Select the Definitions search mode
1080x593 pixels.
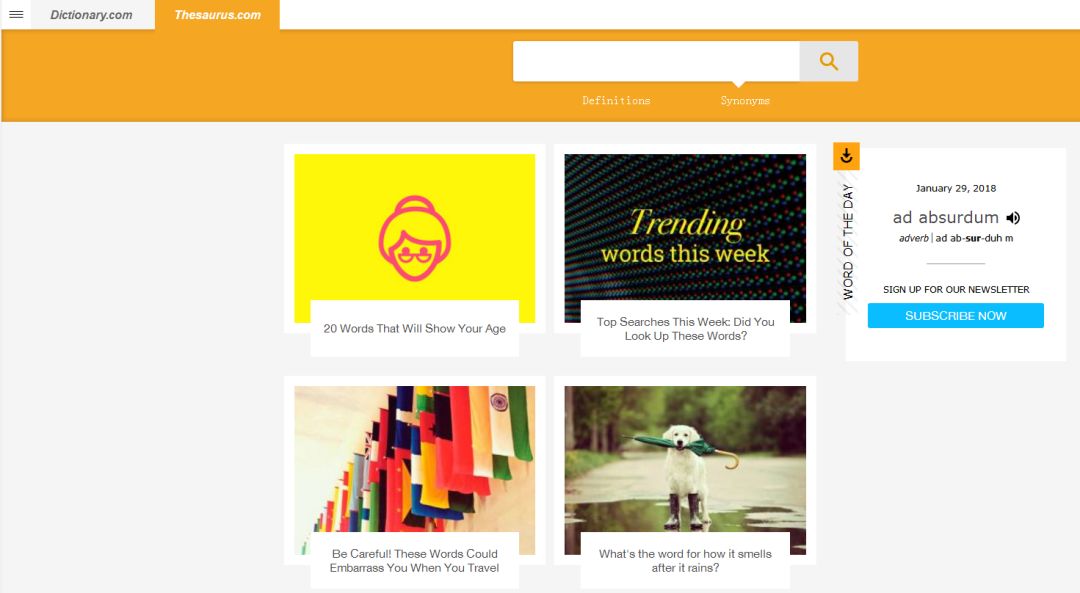pyautogui.click(x=616, y=101)
